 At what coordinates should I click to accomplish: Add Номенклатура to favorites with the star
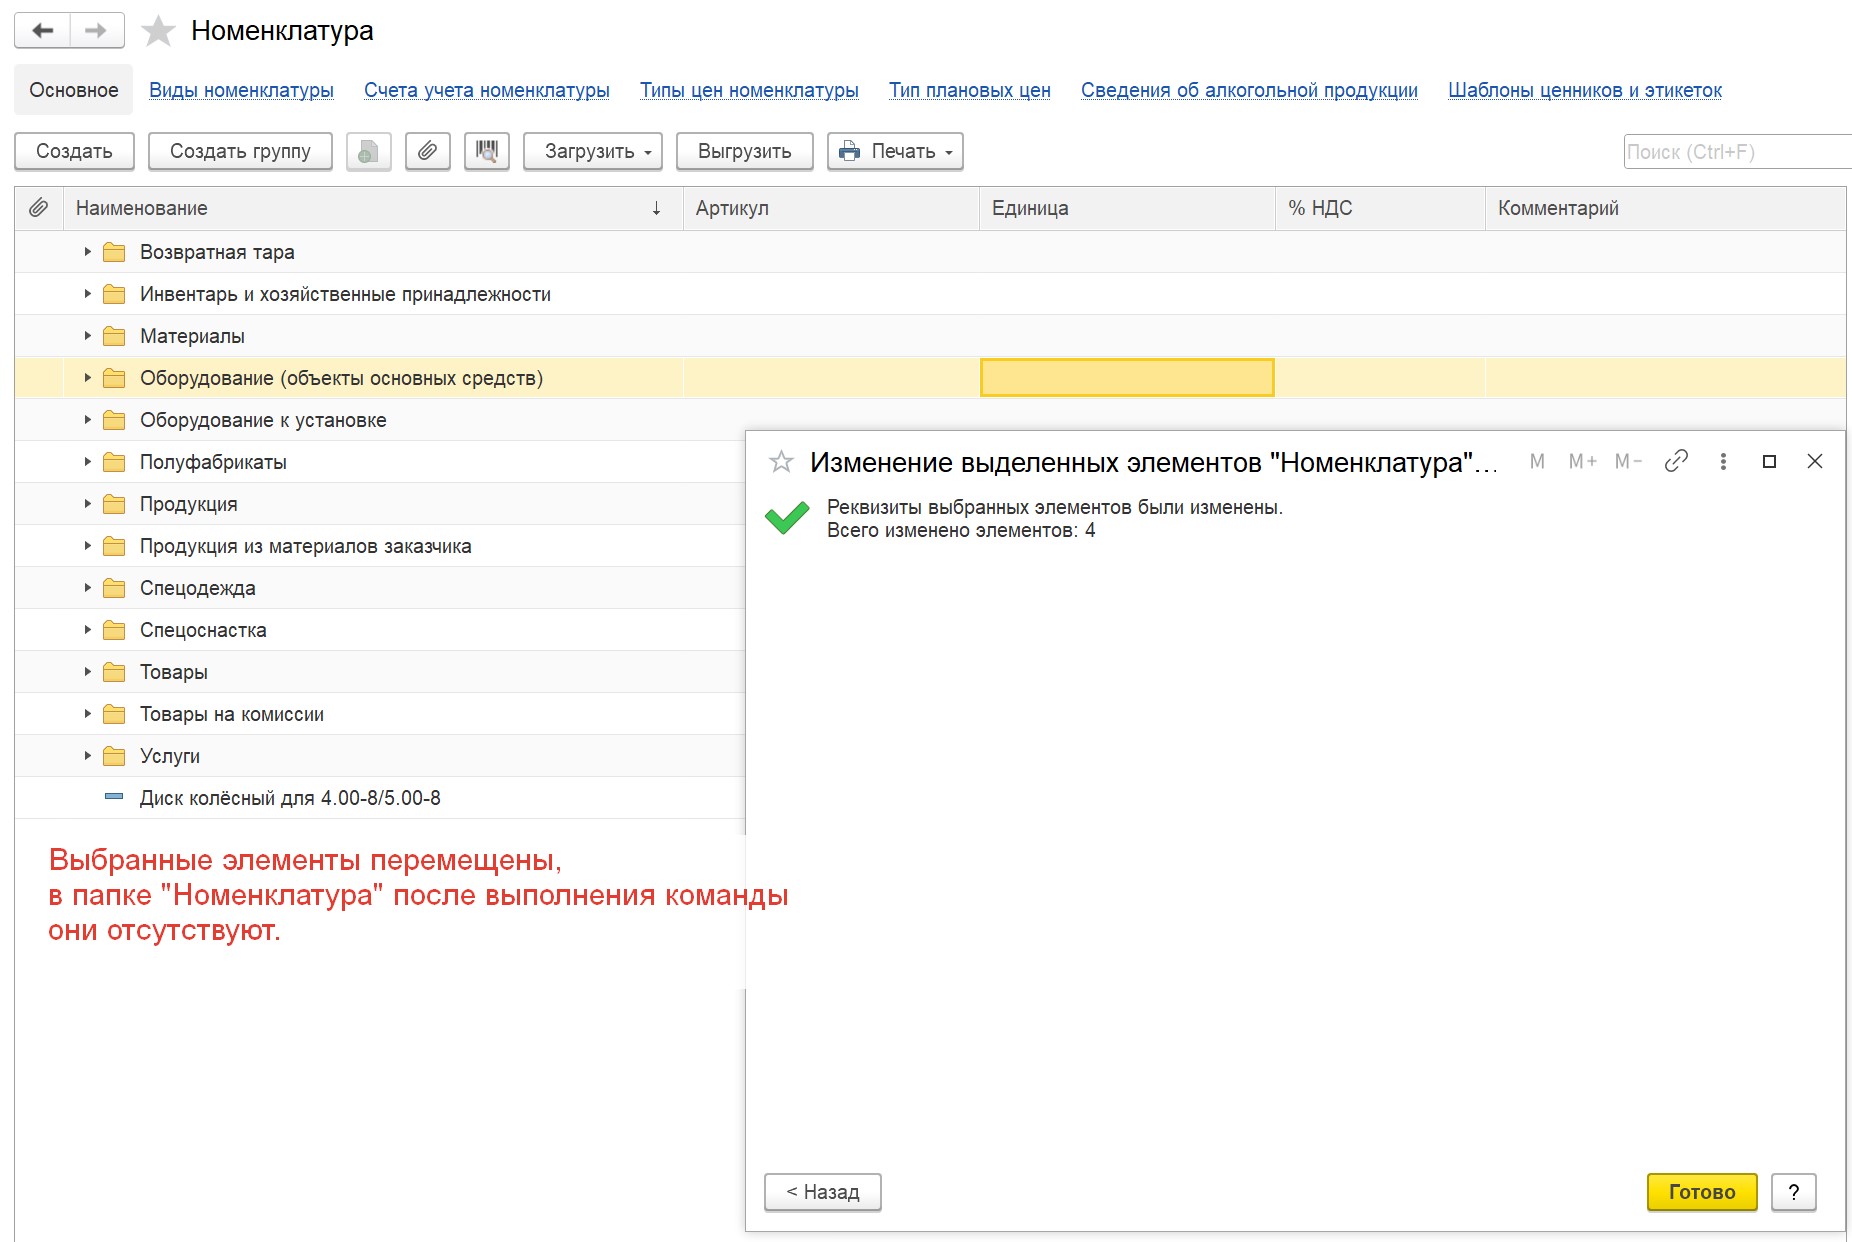click(158, 31)
